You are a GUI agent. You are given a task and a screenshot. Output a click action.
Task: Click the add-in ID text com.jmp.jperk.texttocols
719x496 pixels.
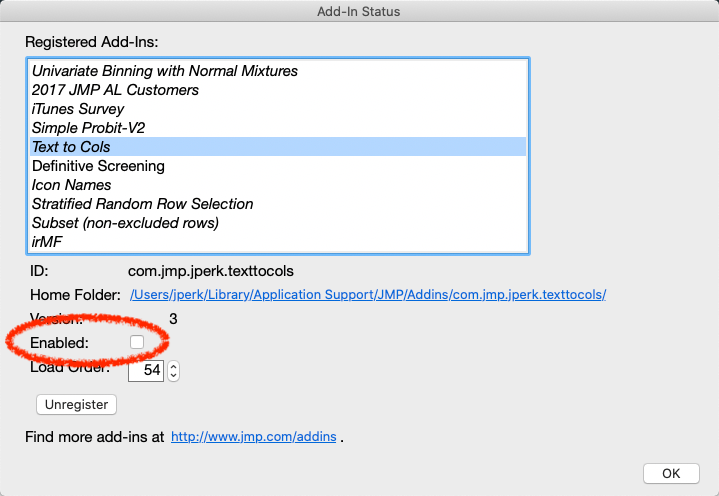pyautogui.click(x=210, y=271)
